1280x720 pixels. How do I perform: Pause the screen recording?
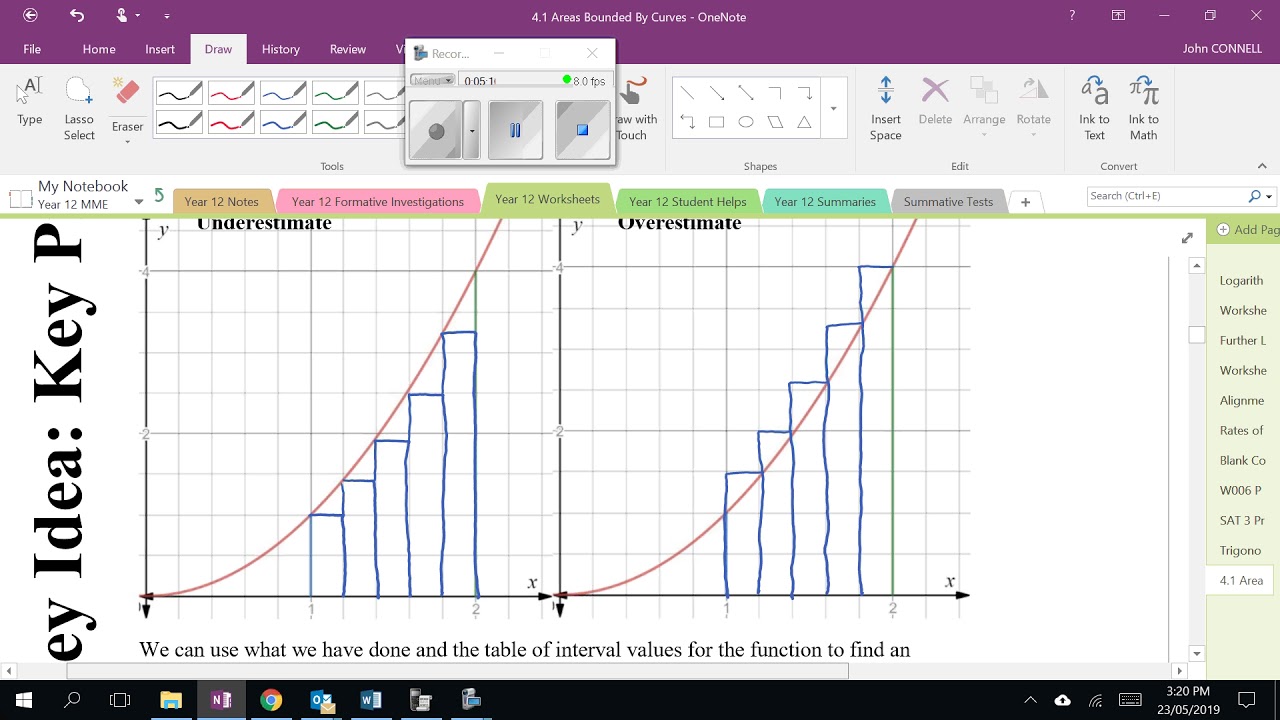click(x=515, y=130)
